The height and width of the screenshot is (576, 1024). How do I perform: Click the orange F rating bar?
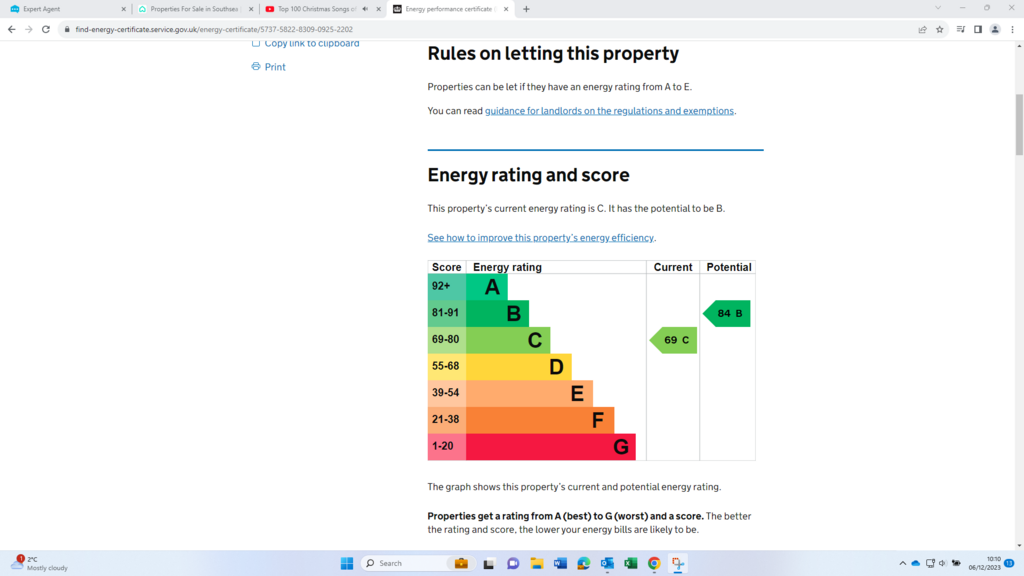tap(540, 420)
